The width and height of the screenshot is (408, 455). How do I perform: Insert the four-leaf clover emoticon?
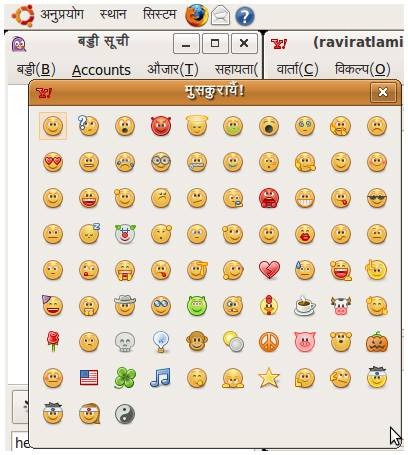(x=125, y=378)
